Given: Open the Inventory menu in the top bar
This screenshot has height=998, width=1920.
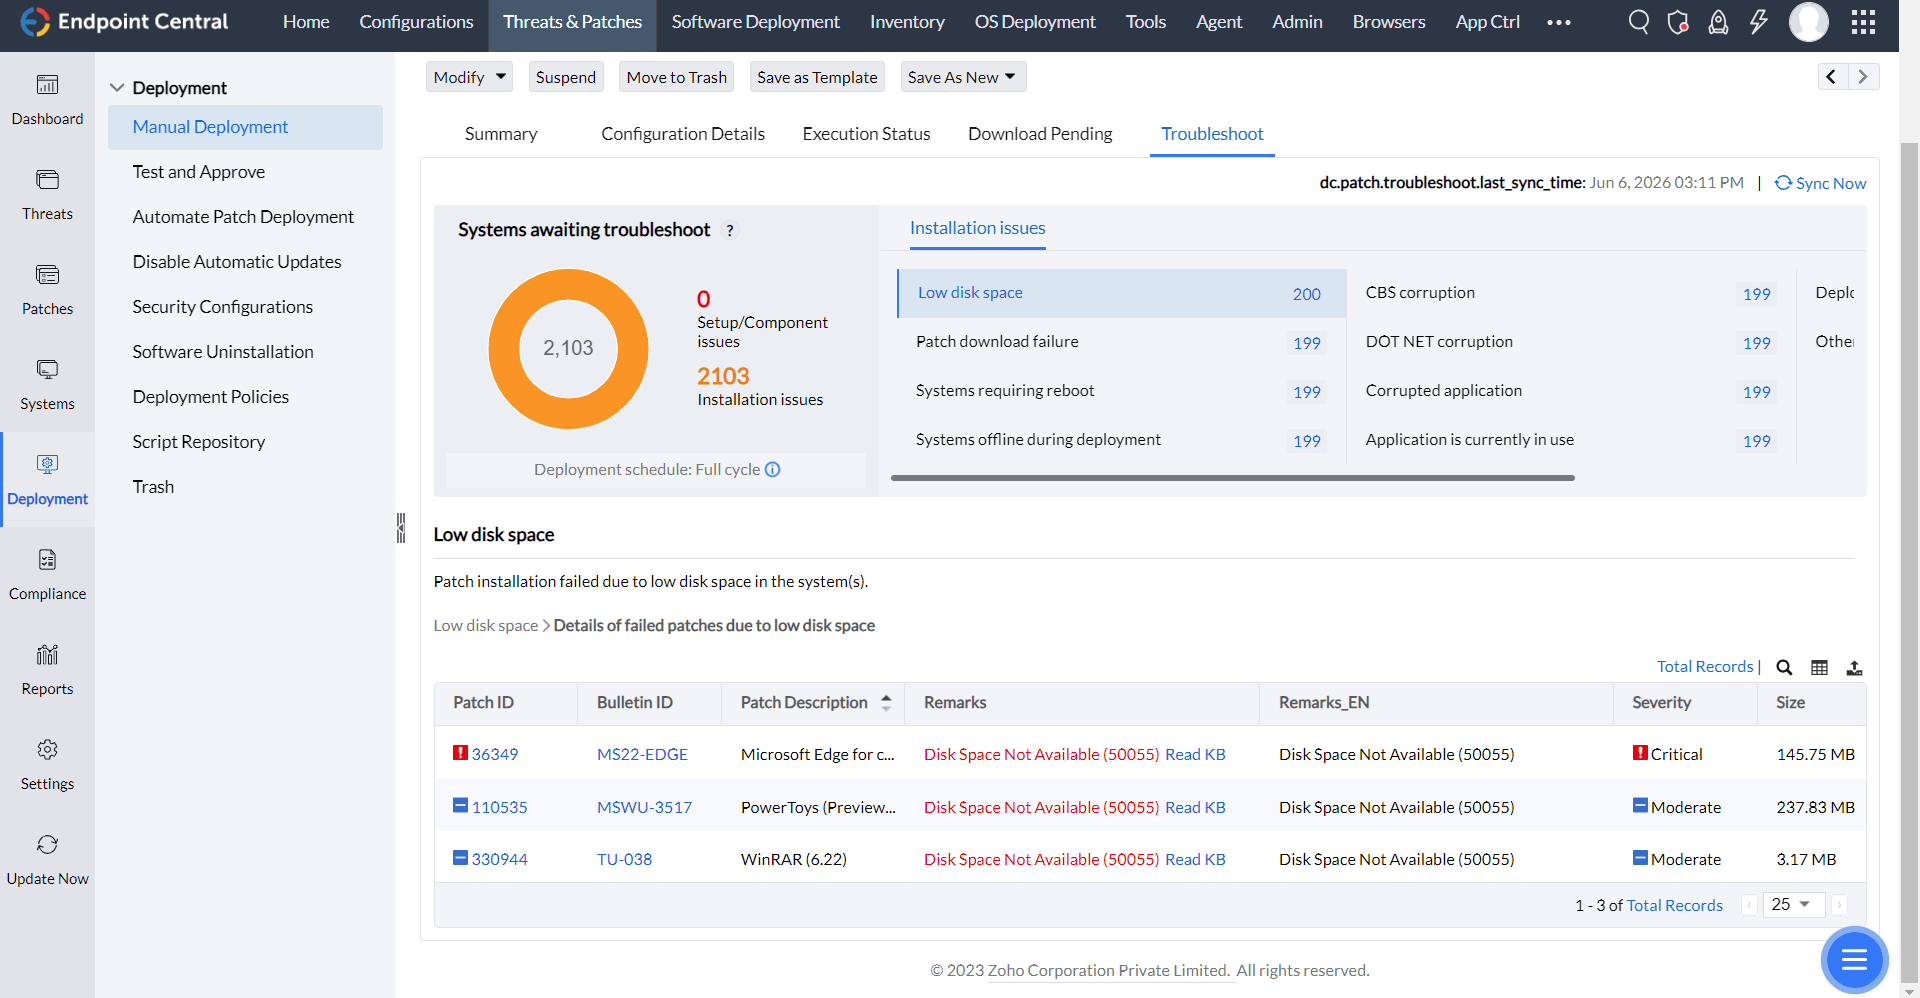Looking at the screenshot, I should click(906, 21).
